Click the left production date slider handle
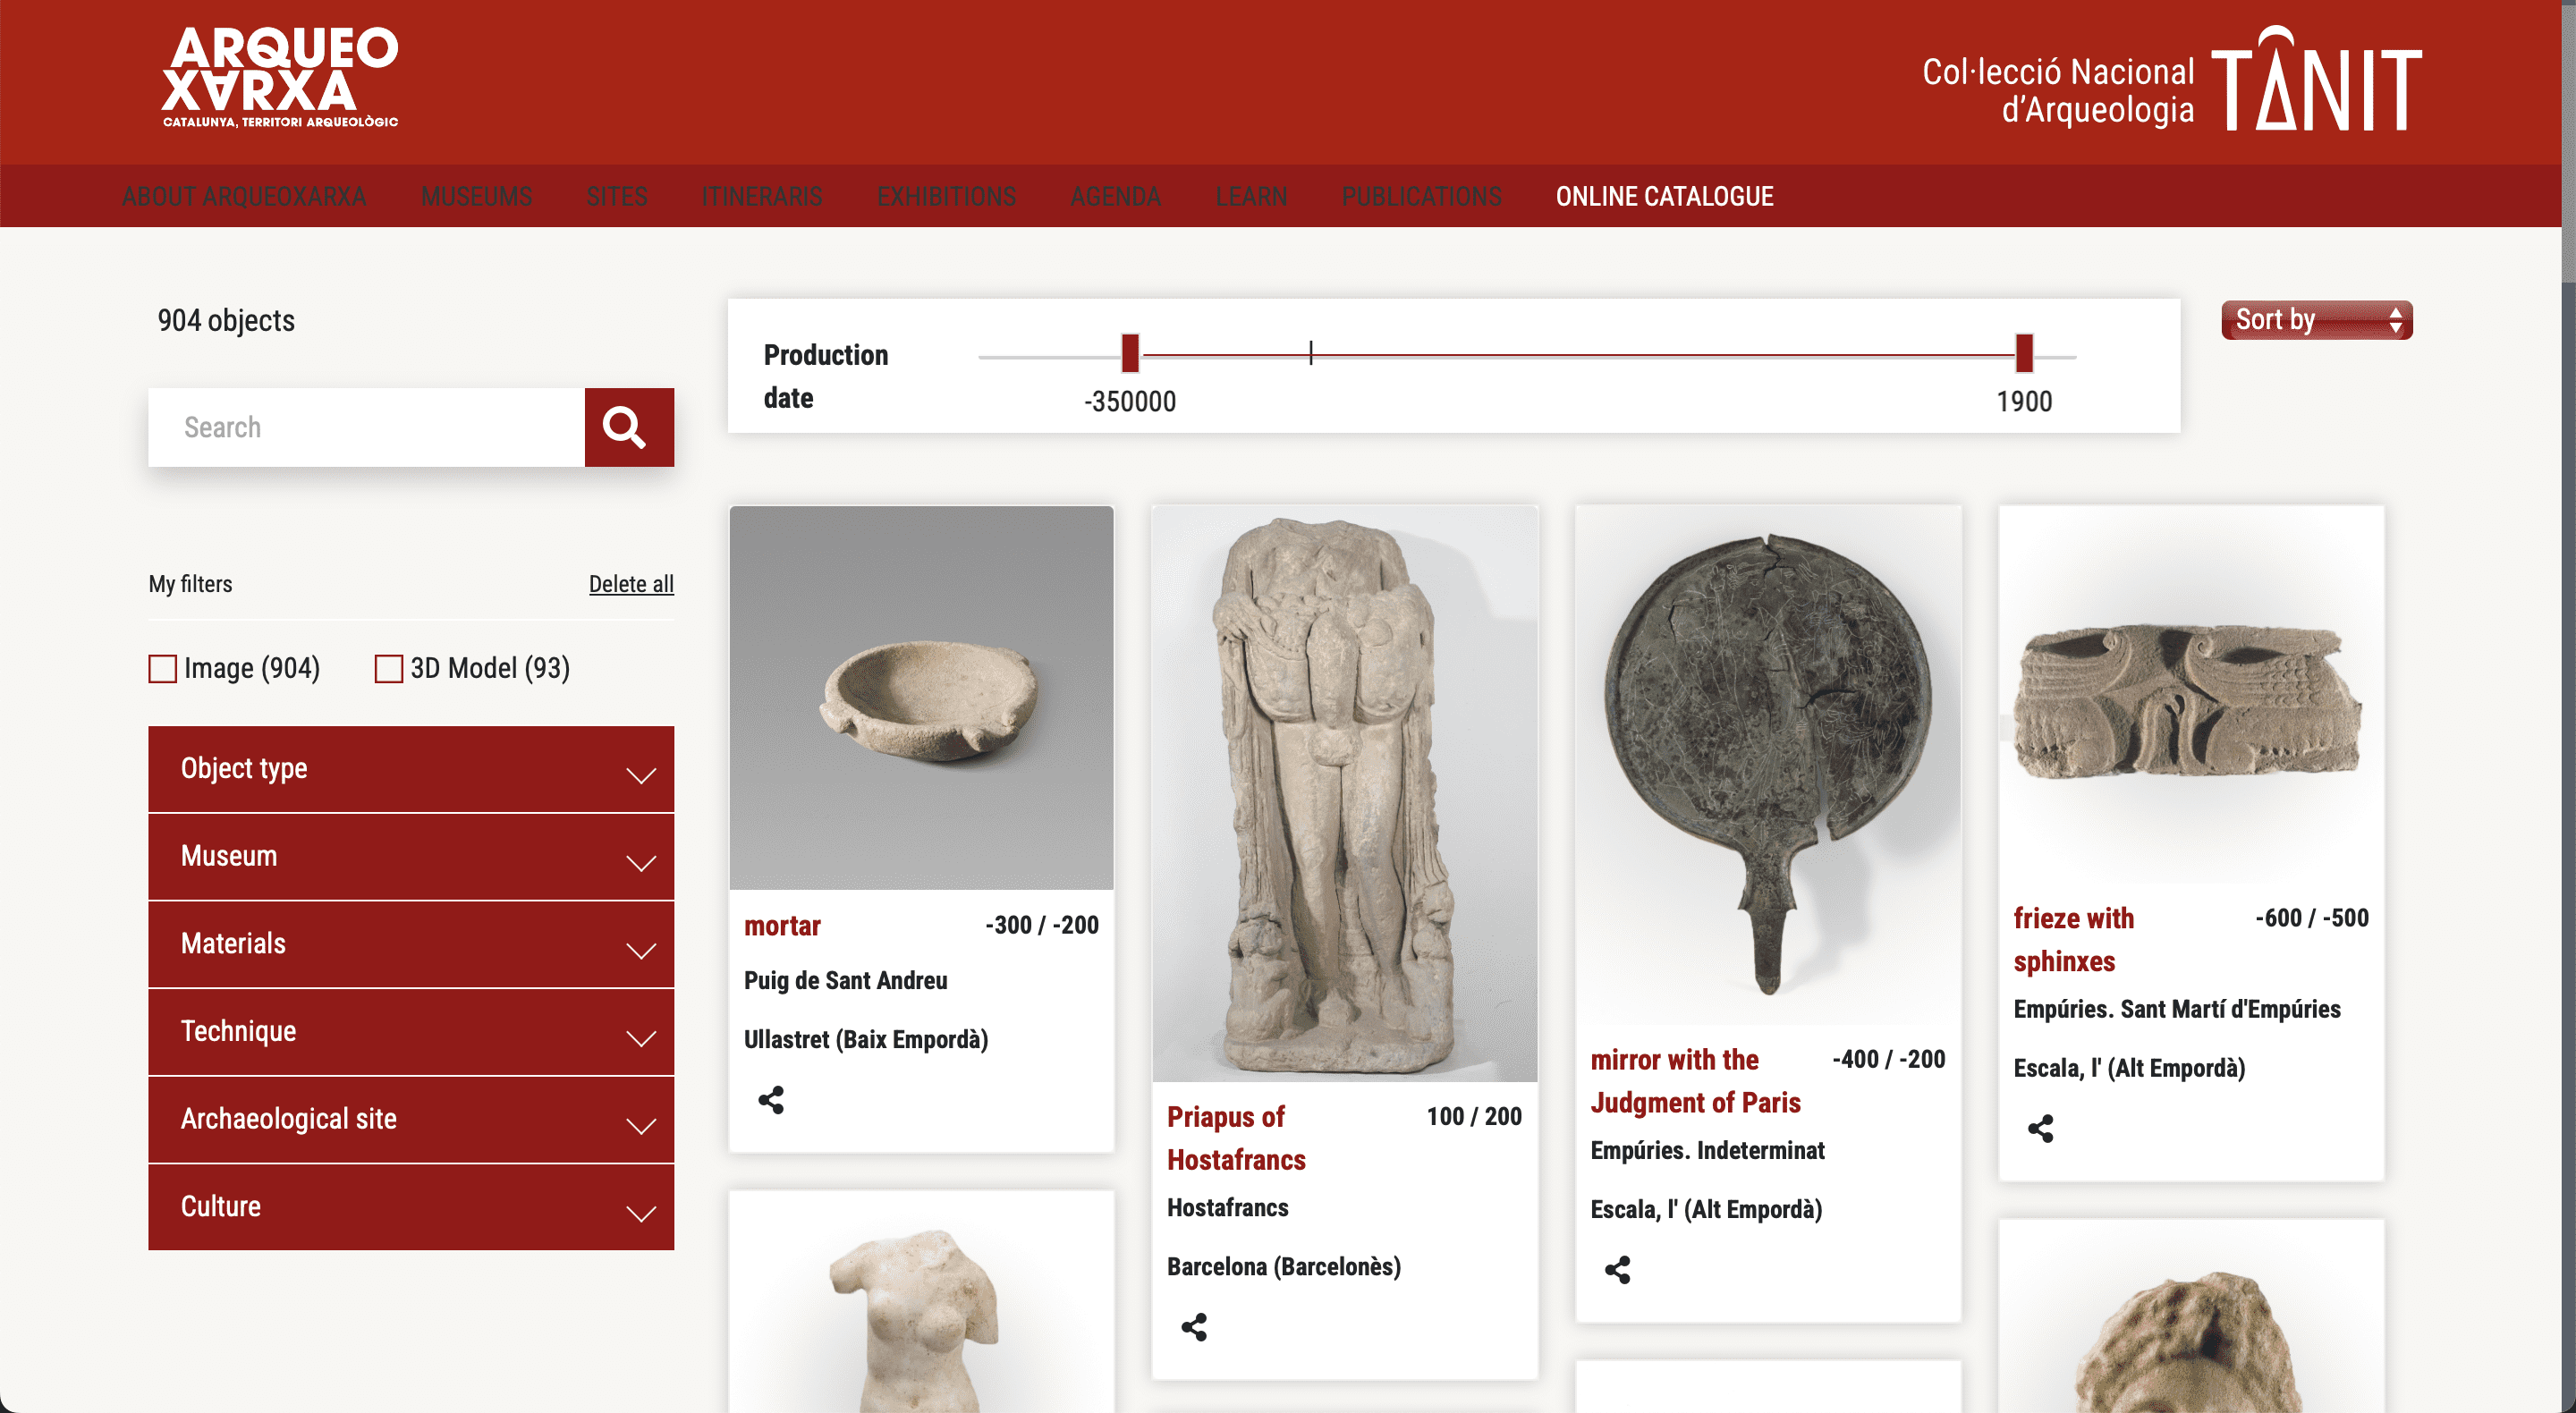Image resolution: width=2576 pixels, height=1413 pixels. pos(1130,353)
